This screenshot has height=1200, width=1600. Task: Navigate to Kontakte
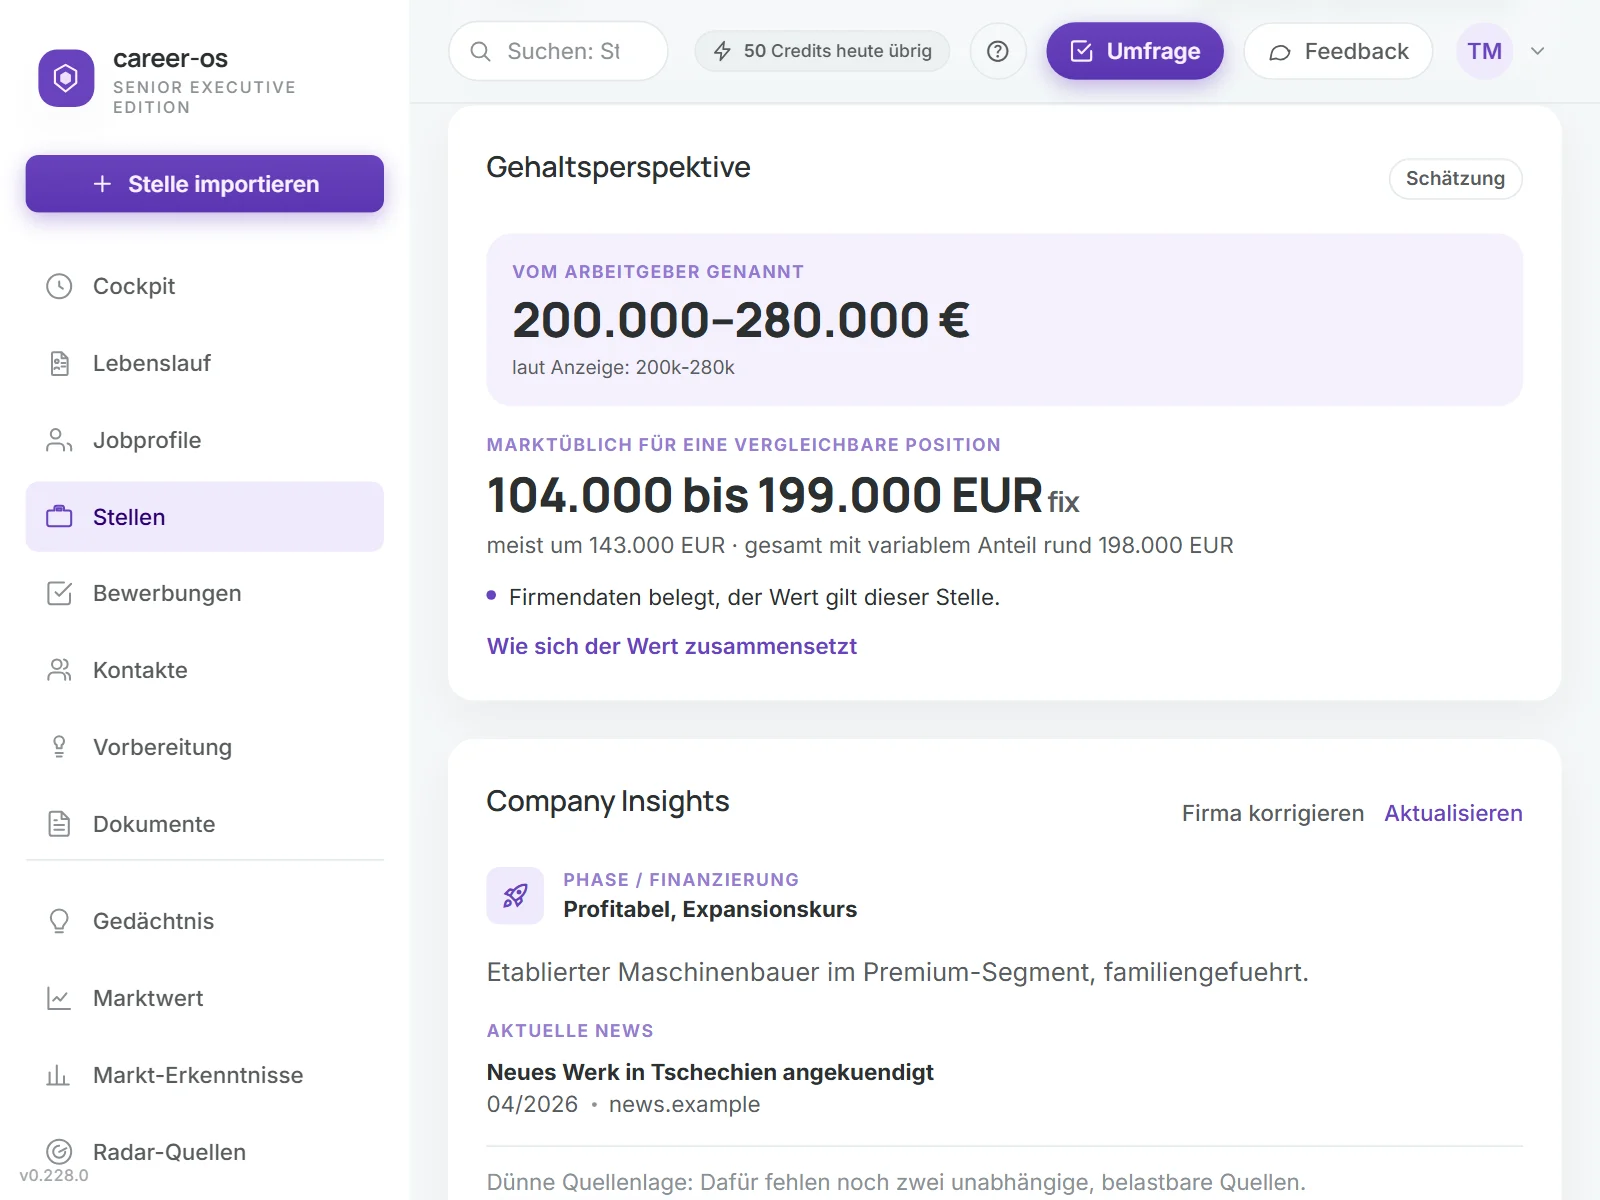205,670
